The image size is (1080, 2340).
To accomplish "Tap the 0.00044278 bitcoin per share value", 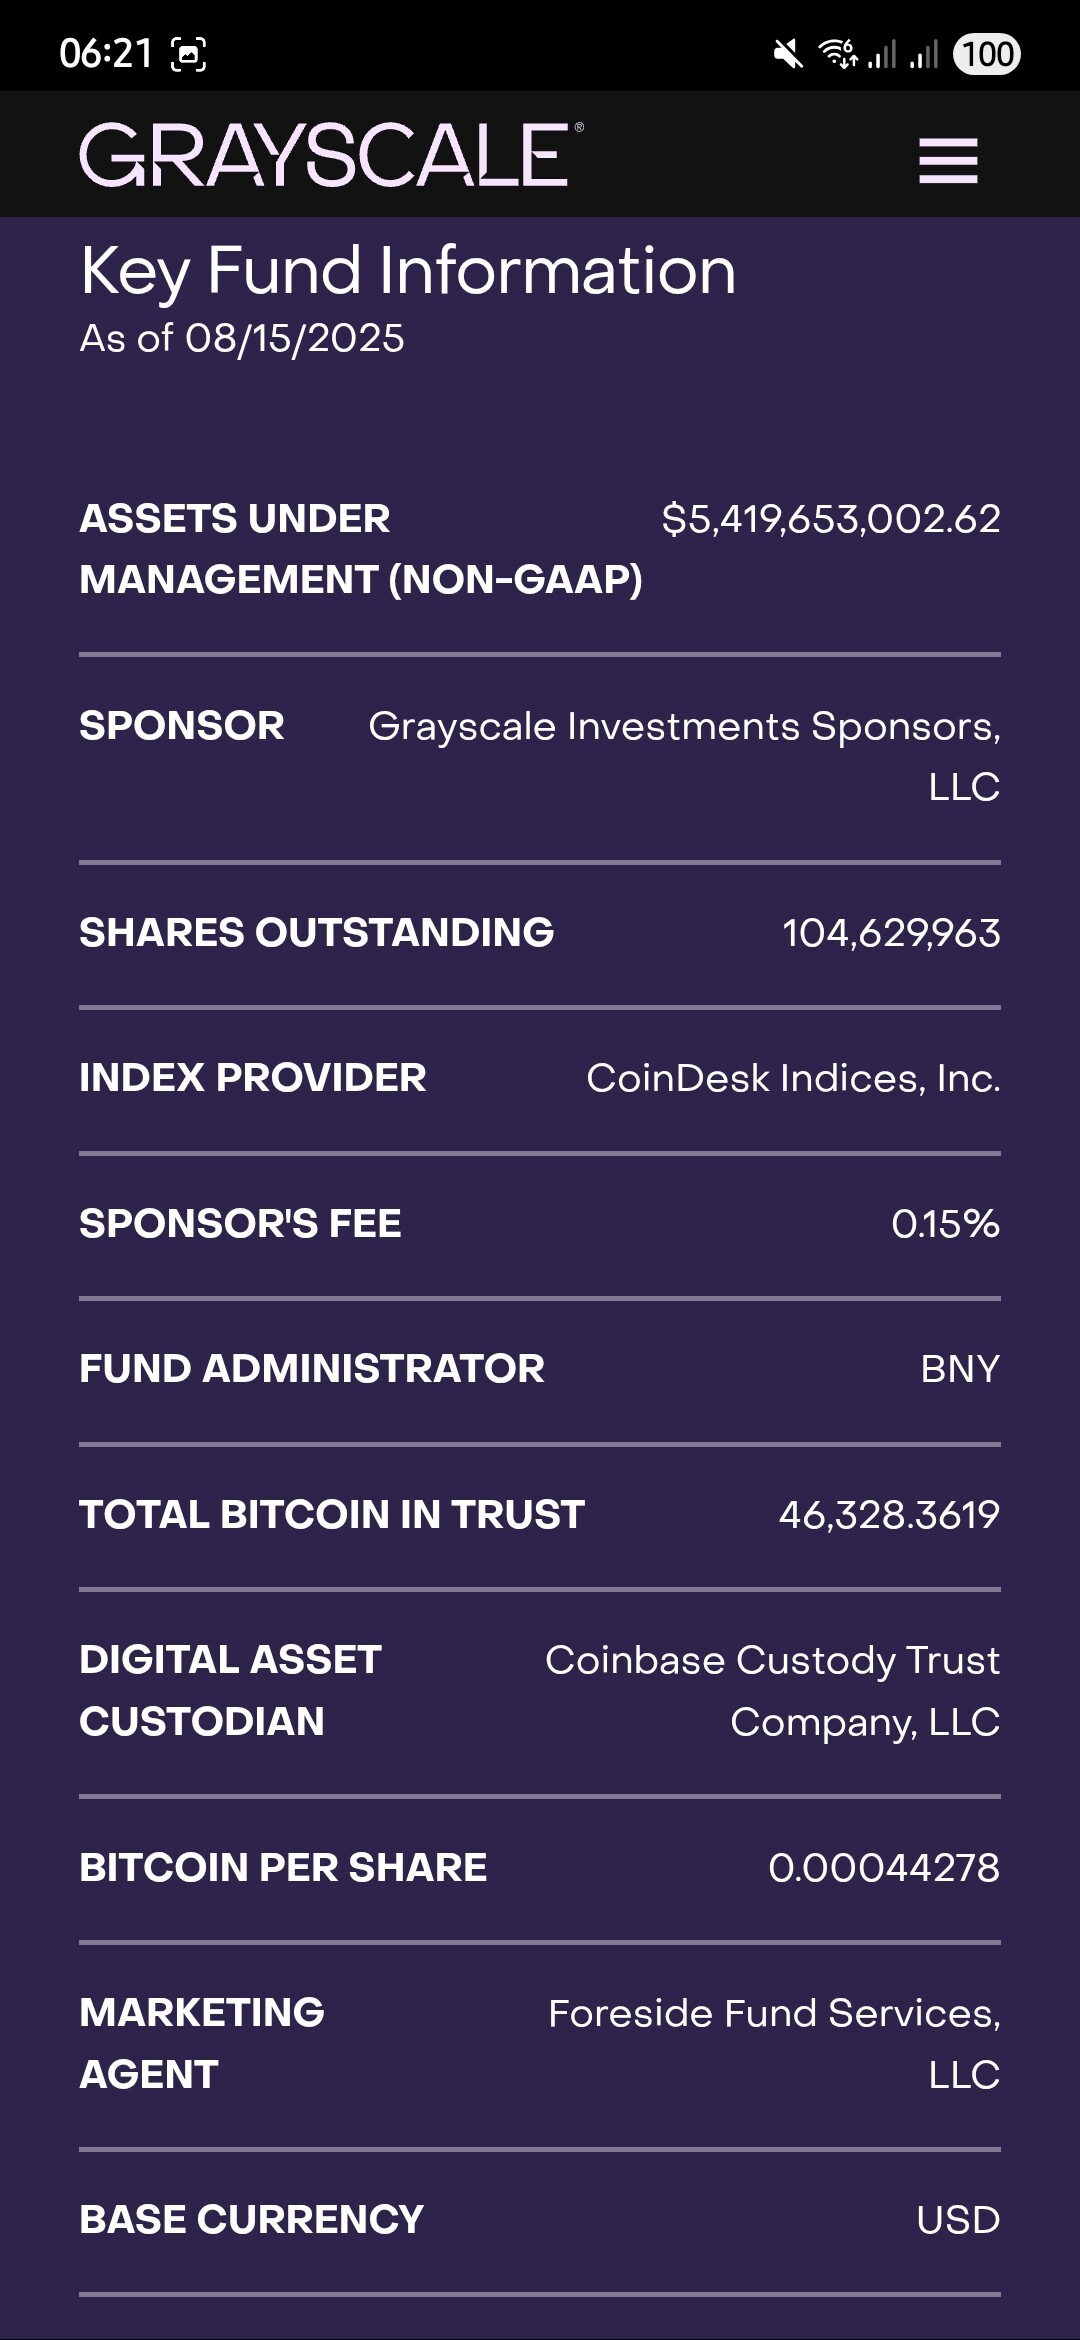I will pyautogui.click(x=883, y=1868).
